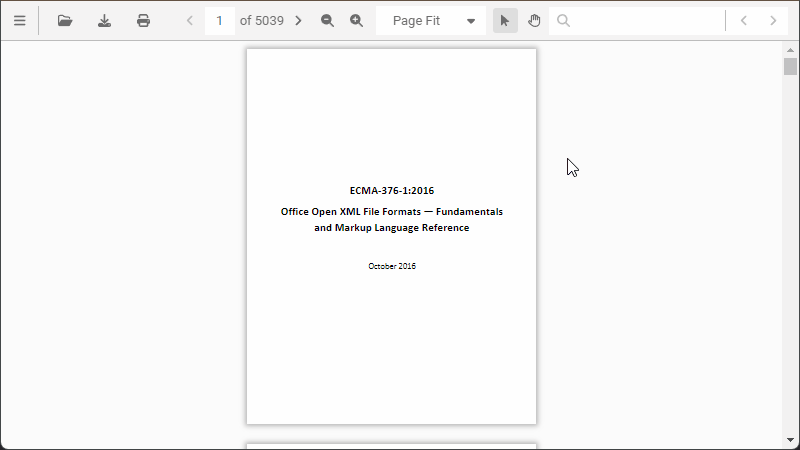Zoom in with the magnifier plus icon
800x450 pixels.
pyautogui.click(x=356, y=21)
